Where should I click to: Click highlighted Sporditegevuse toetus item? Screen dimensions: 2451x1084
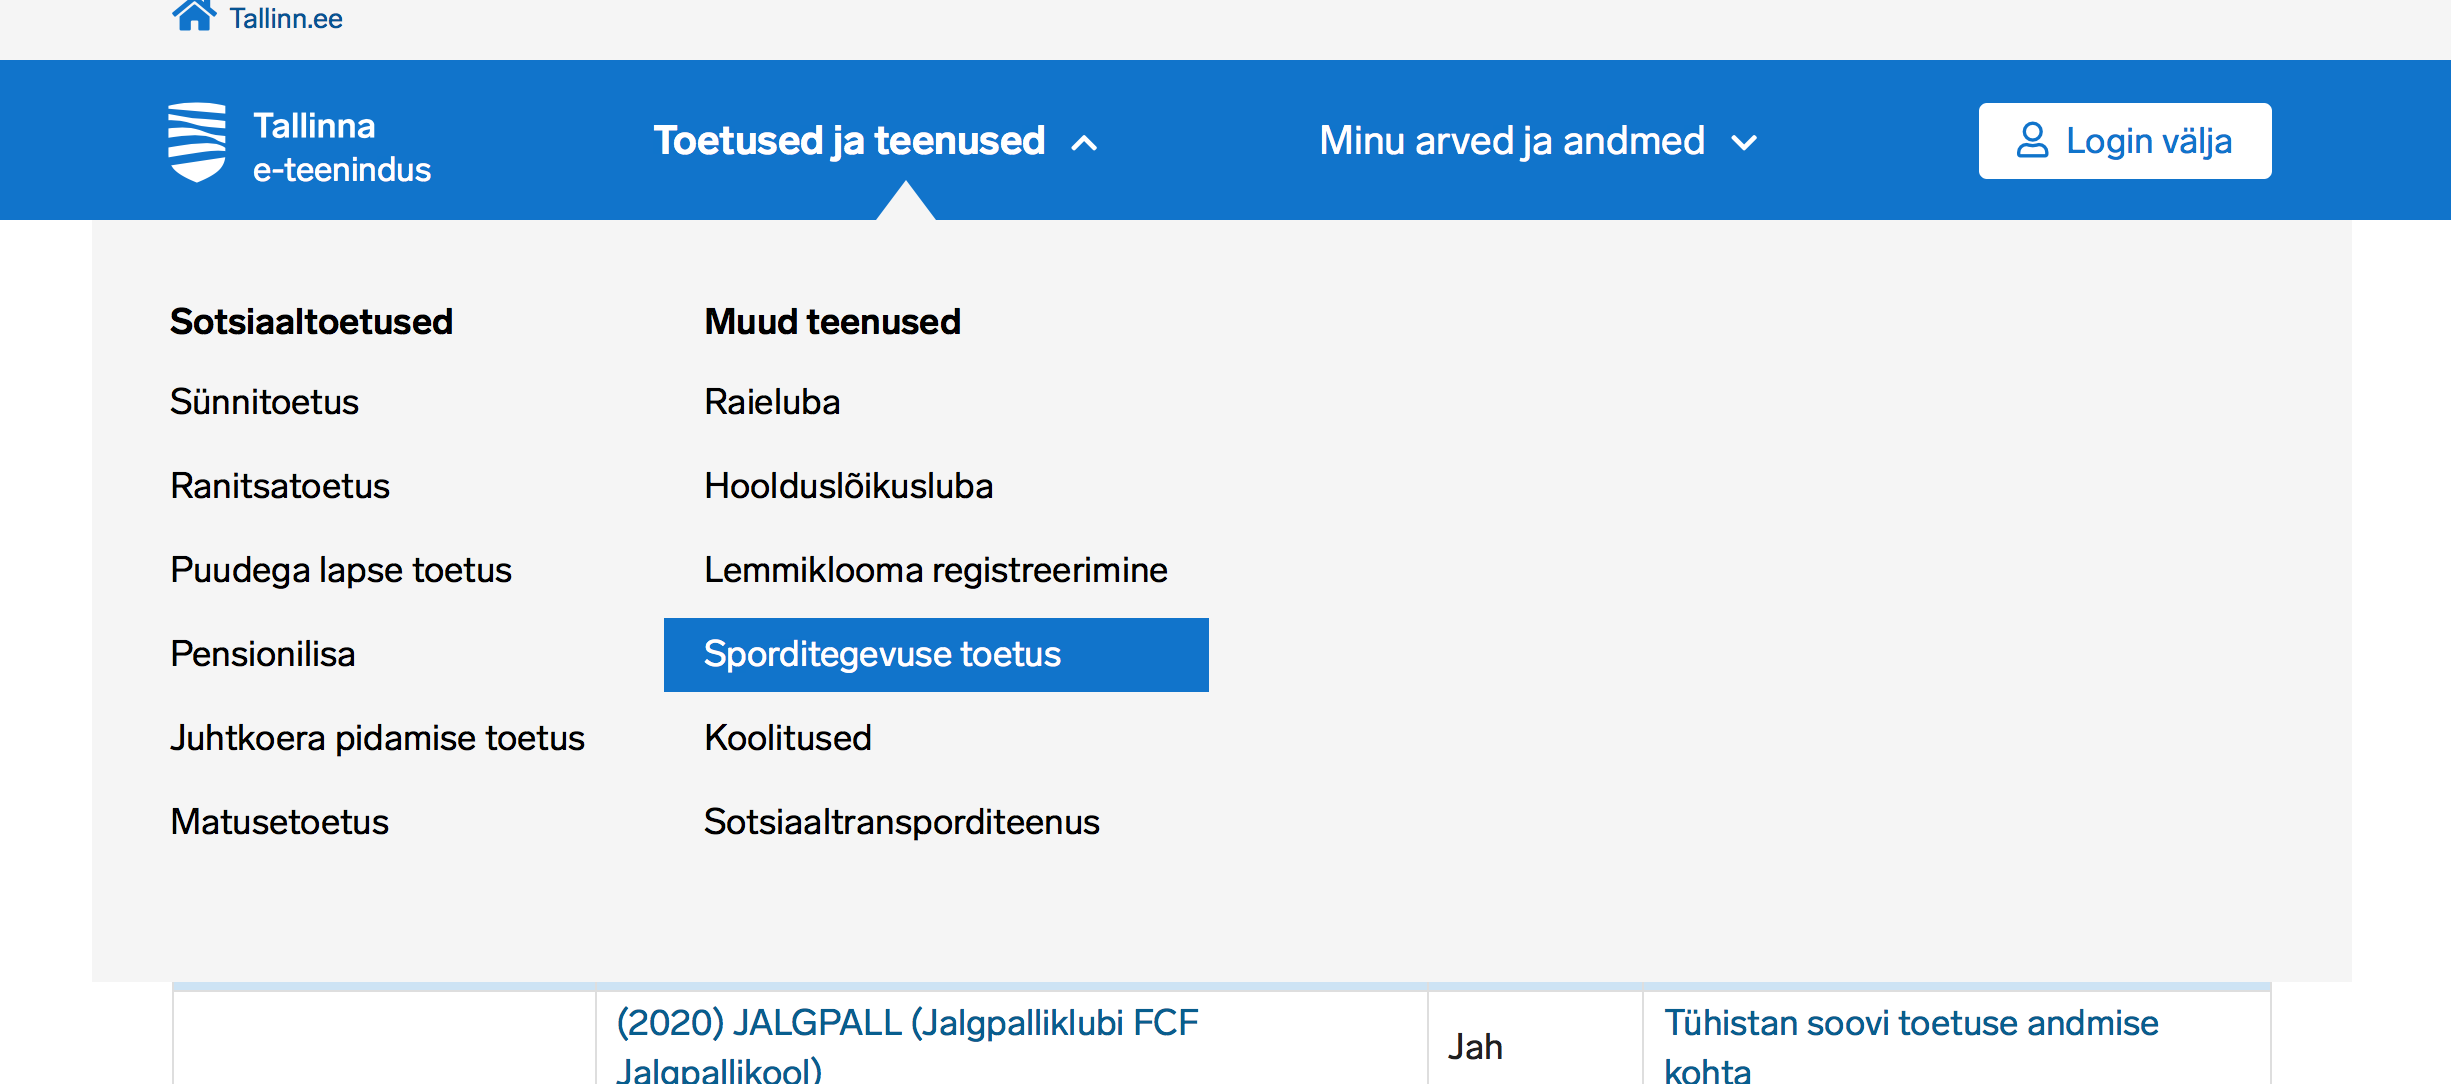point(936,655)
